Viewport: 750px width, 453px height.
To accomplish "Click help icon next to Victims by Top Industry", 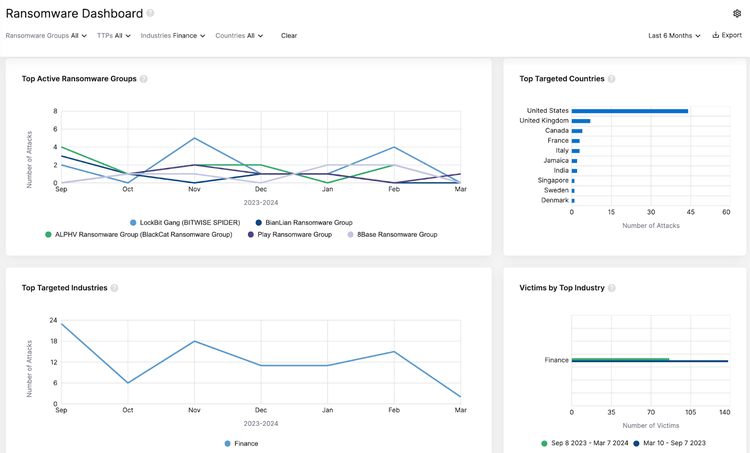I will pyautogui.click(x=612, y=288).
